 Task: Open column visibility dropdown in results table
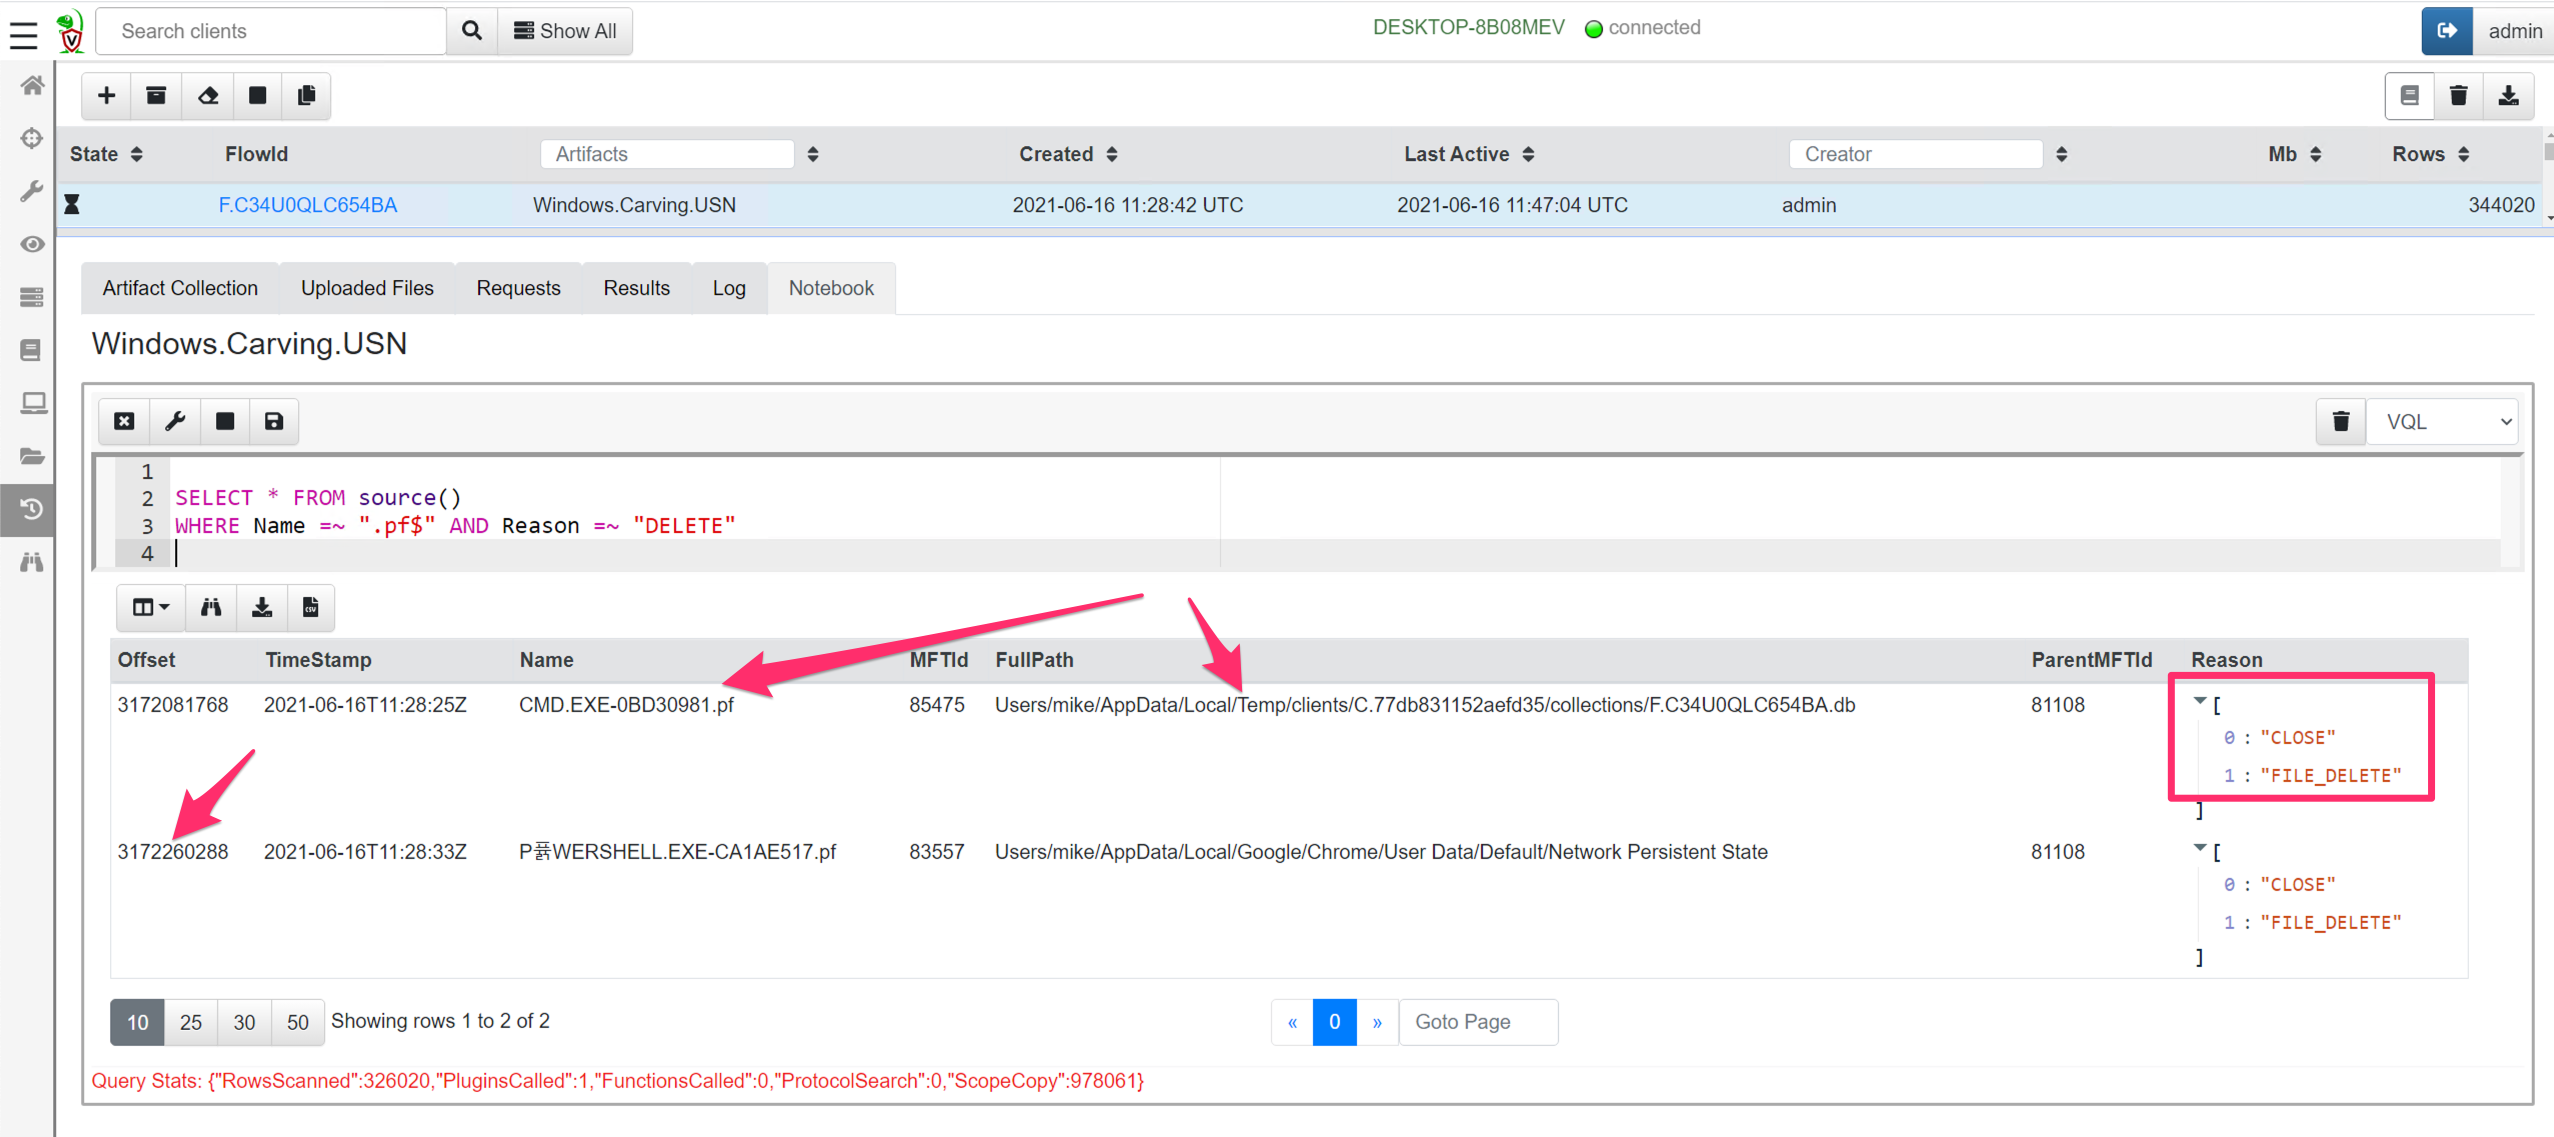[151, 607]
